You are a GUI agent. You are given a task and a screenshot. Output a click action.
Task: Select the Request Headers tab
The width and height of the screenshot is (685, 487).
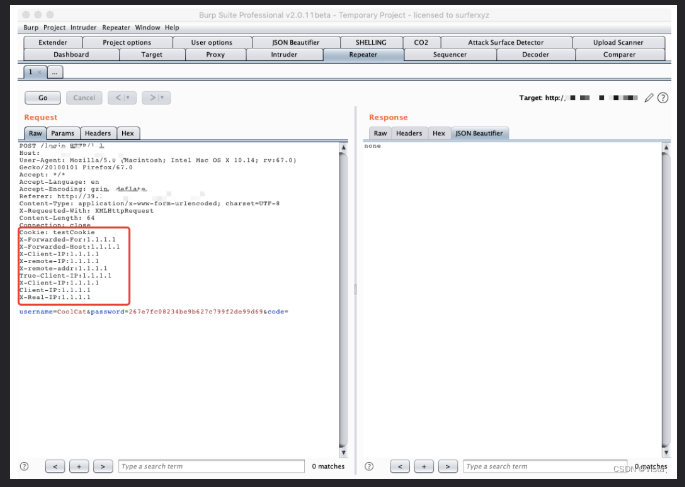click(98, 133)
